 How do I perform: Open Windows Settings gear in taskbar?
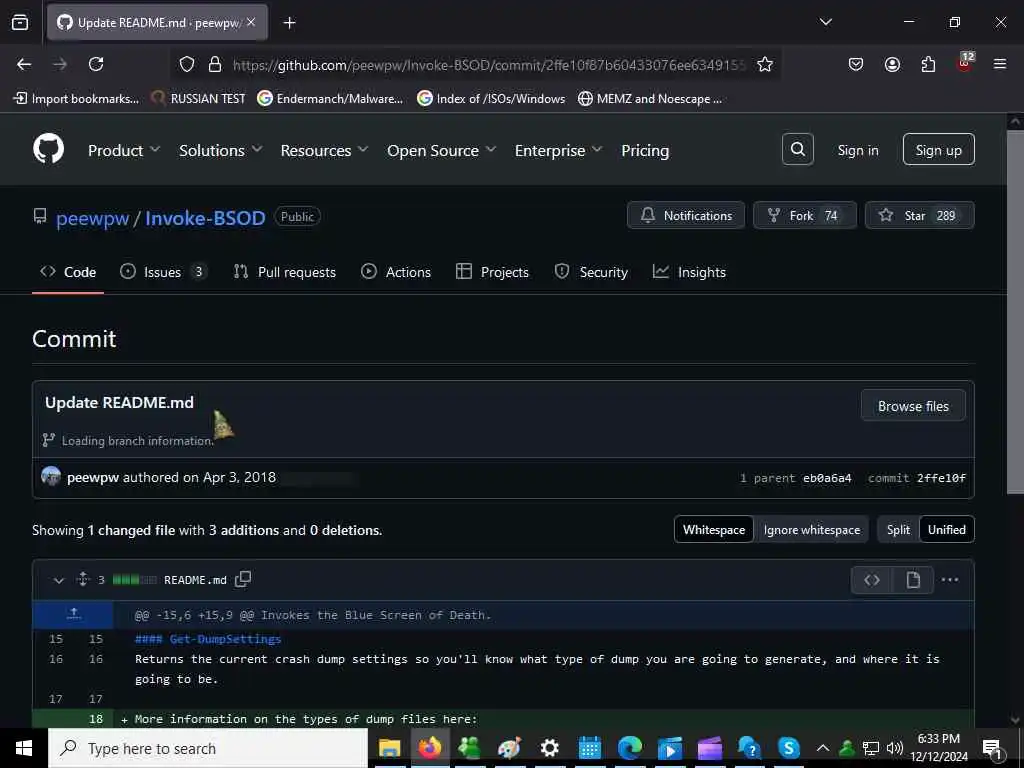550,748
